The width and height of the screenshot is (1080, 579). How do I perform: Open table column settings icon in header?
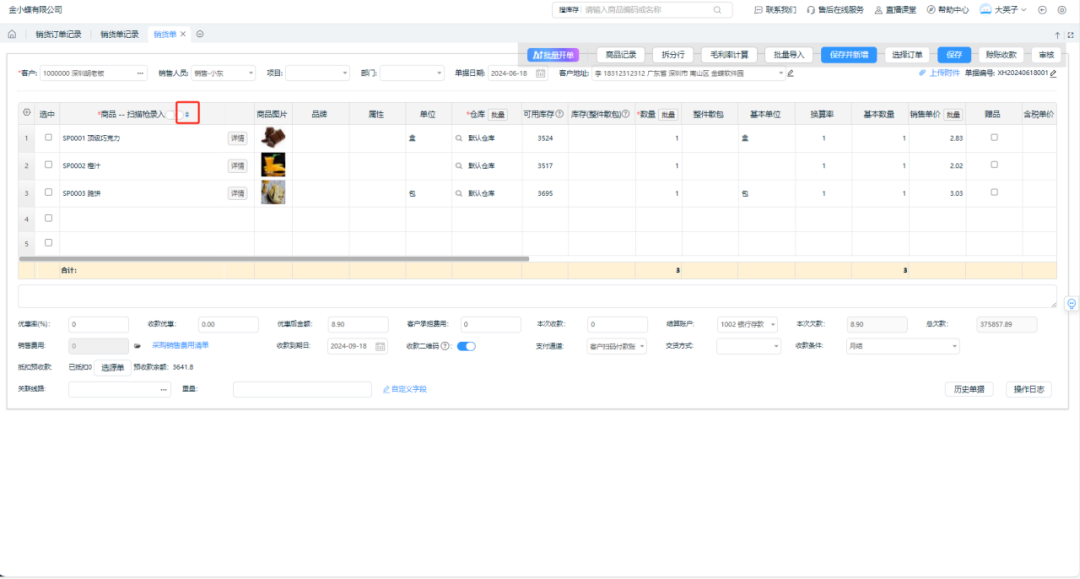tap(27, 112)
